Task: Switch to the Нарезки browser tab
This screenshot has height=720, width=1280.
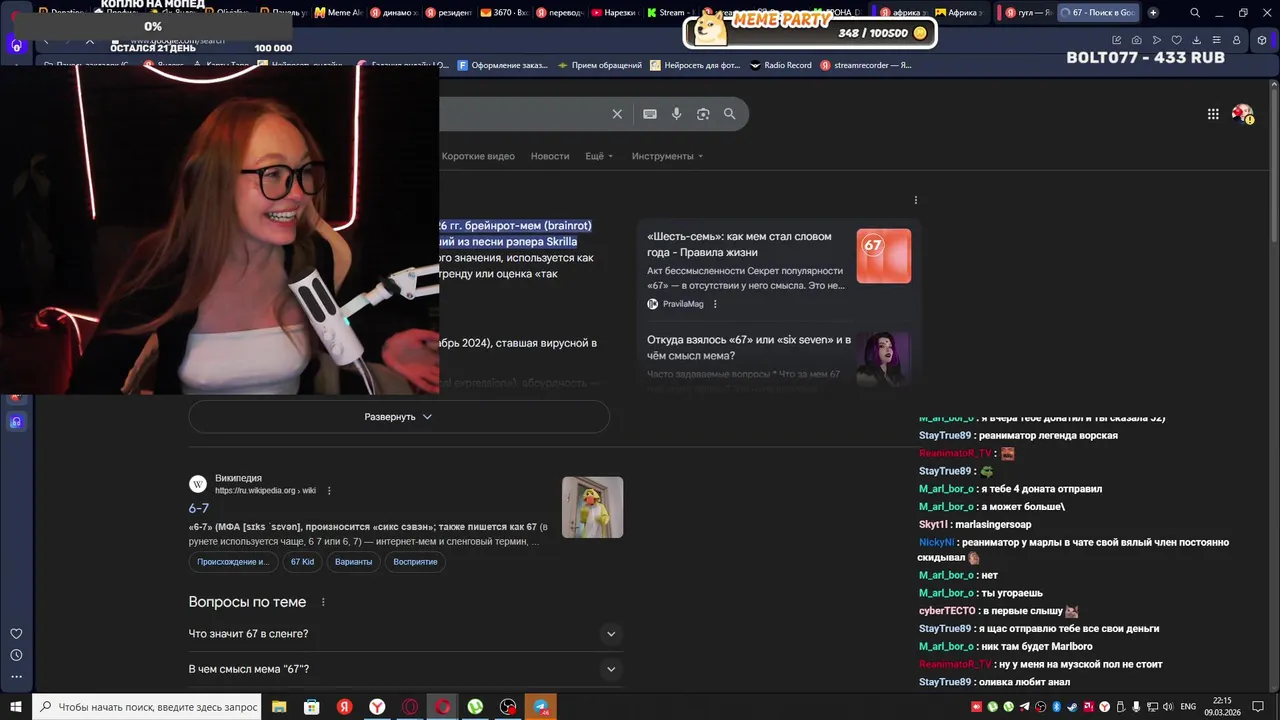Action: click(613, 13)
